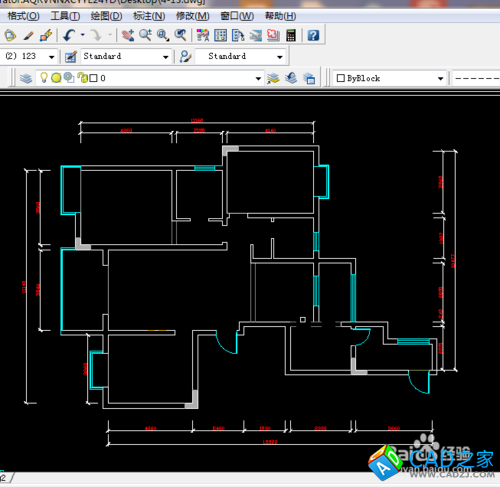Select the cyan window on top wall
500x487 pixels.
point(205,168)
